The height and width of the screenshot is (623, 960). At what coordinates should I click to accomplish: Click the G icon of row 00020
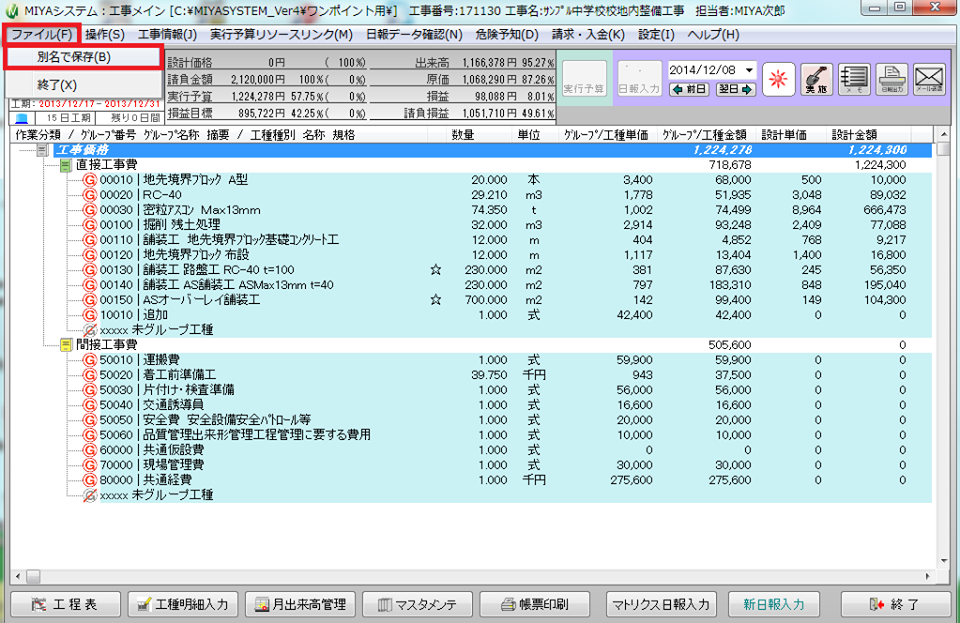click(90, 195)
